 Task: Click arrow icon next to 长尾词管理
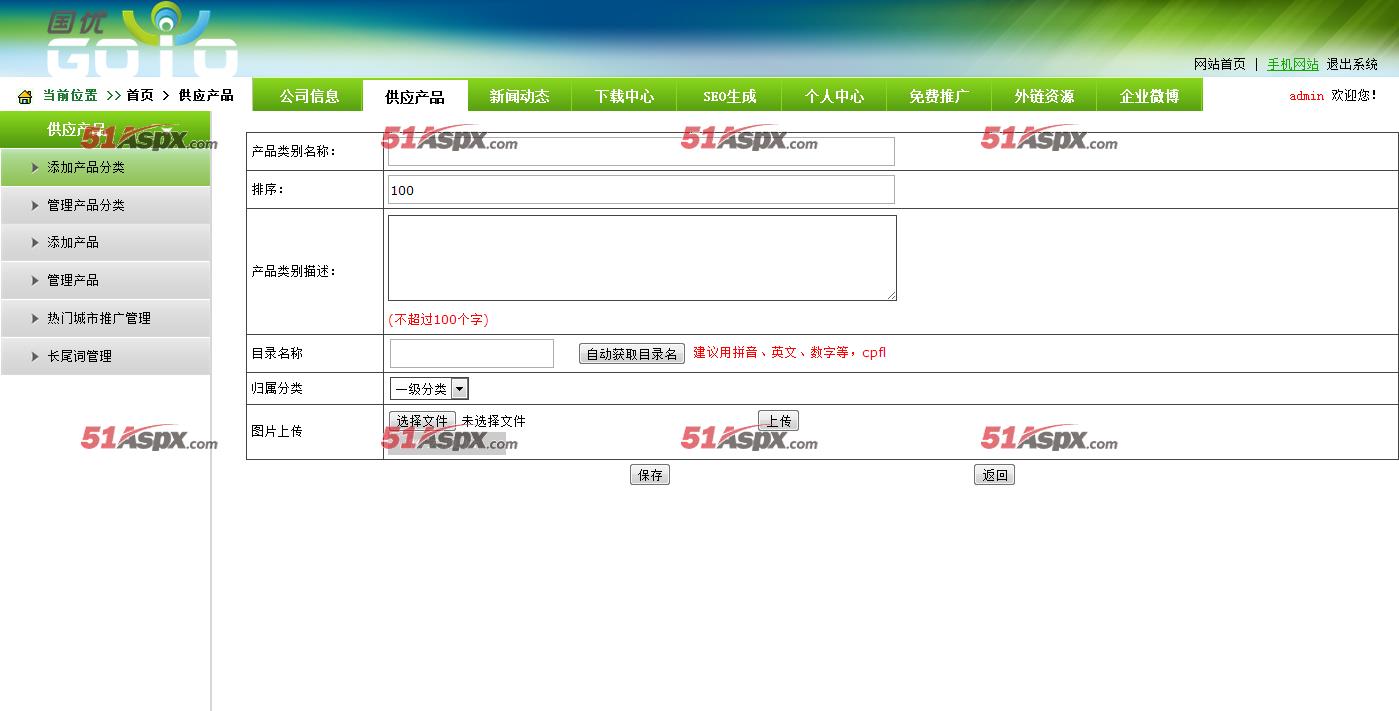pyautogui.click(x=36, y=356)
